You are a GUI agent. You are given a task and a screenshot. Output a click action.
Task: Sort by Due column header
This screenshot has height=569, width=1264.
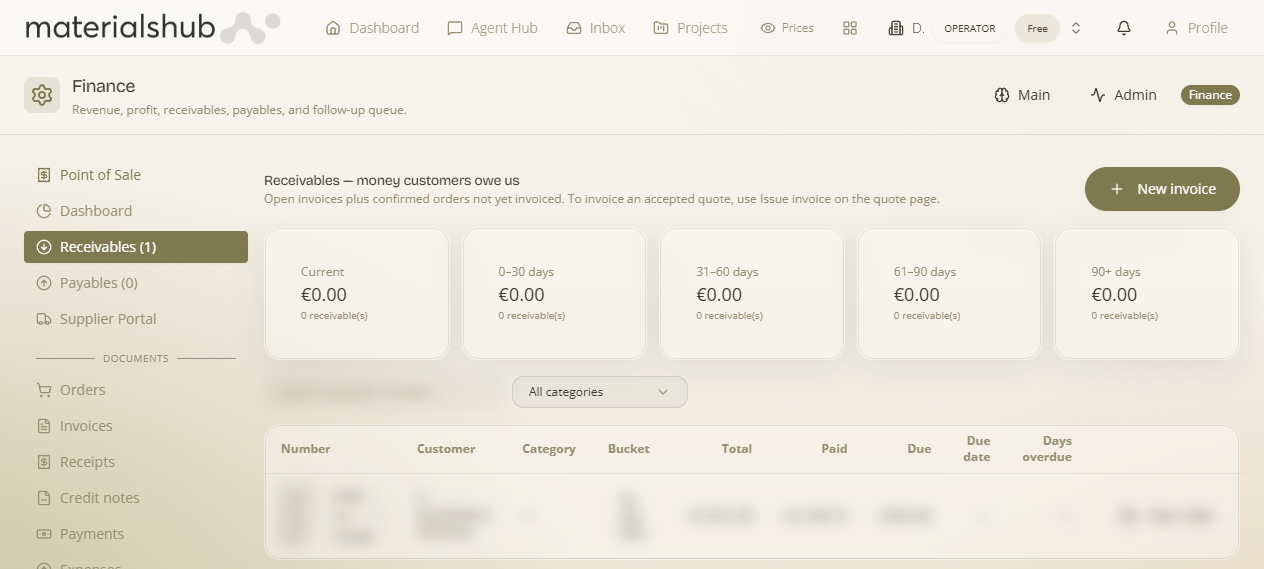[919, 449]
